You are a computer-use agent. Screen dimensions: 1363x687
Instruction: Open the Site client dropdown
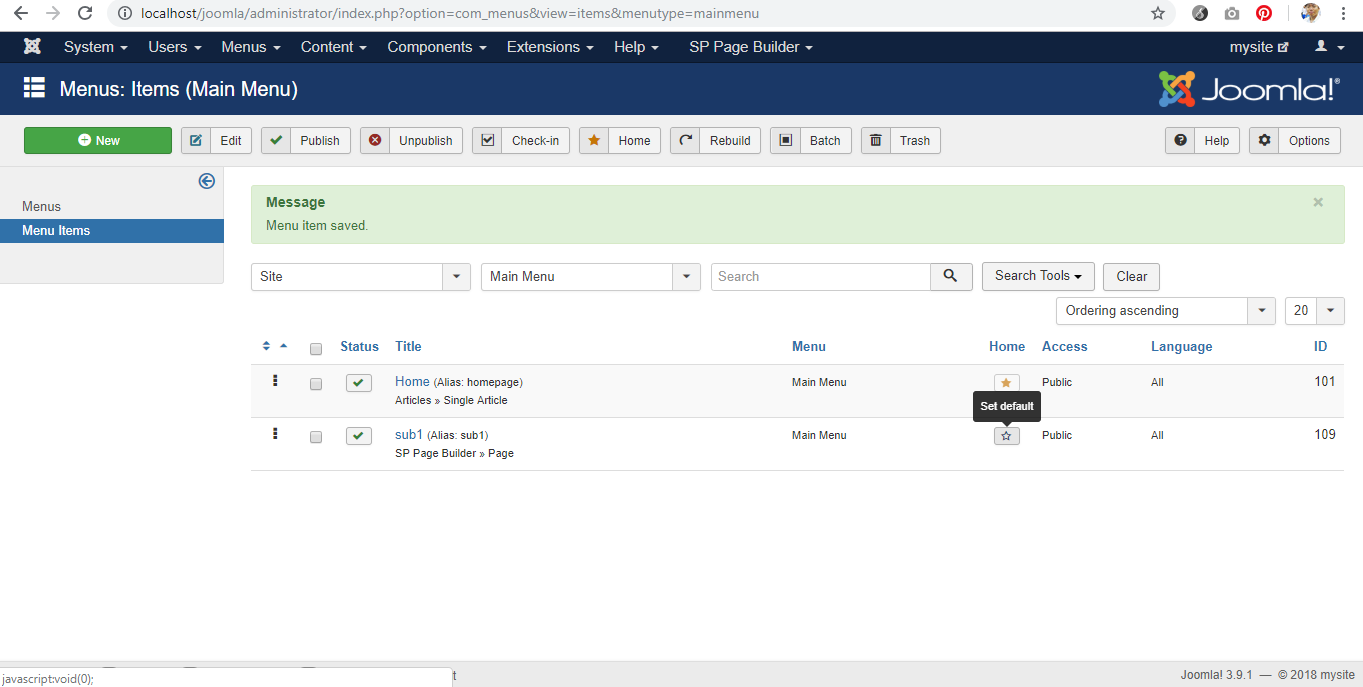[x=360, y=277]
